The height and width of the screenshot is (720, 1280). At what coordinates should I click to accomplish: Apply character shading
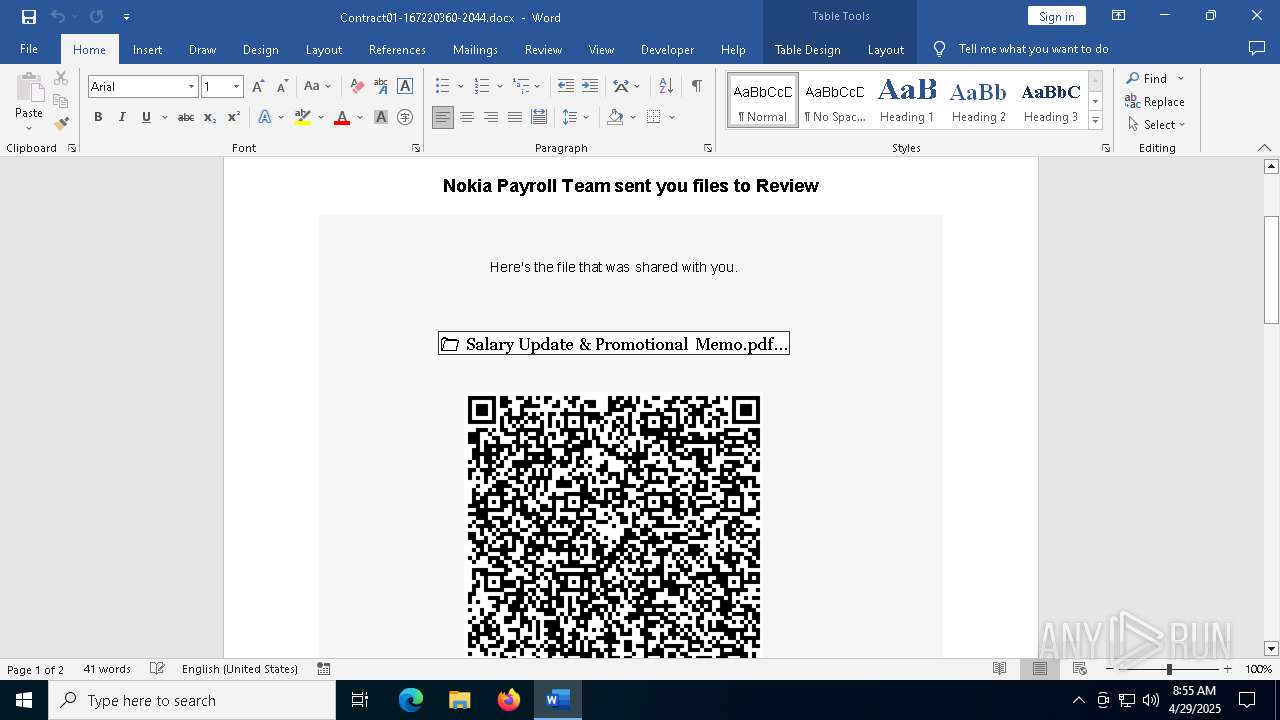(381, 118)
